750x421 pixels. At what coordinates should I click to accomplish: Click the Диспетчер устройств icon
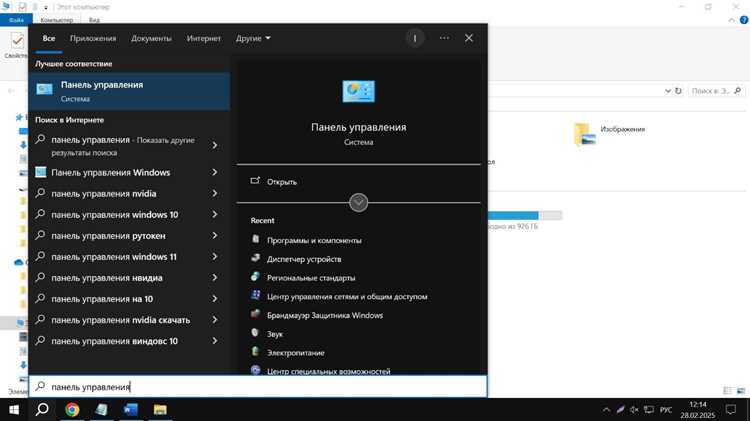point(255,258)
